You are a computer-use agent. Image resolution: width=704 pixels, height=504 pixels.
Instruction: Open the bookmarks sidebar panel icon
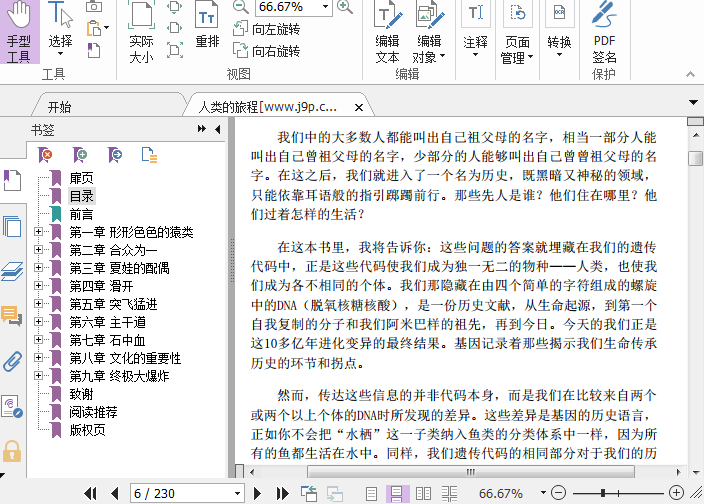click(x=12, y=181)
